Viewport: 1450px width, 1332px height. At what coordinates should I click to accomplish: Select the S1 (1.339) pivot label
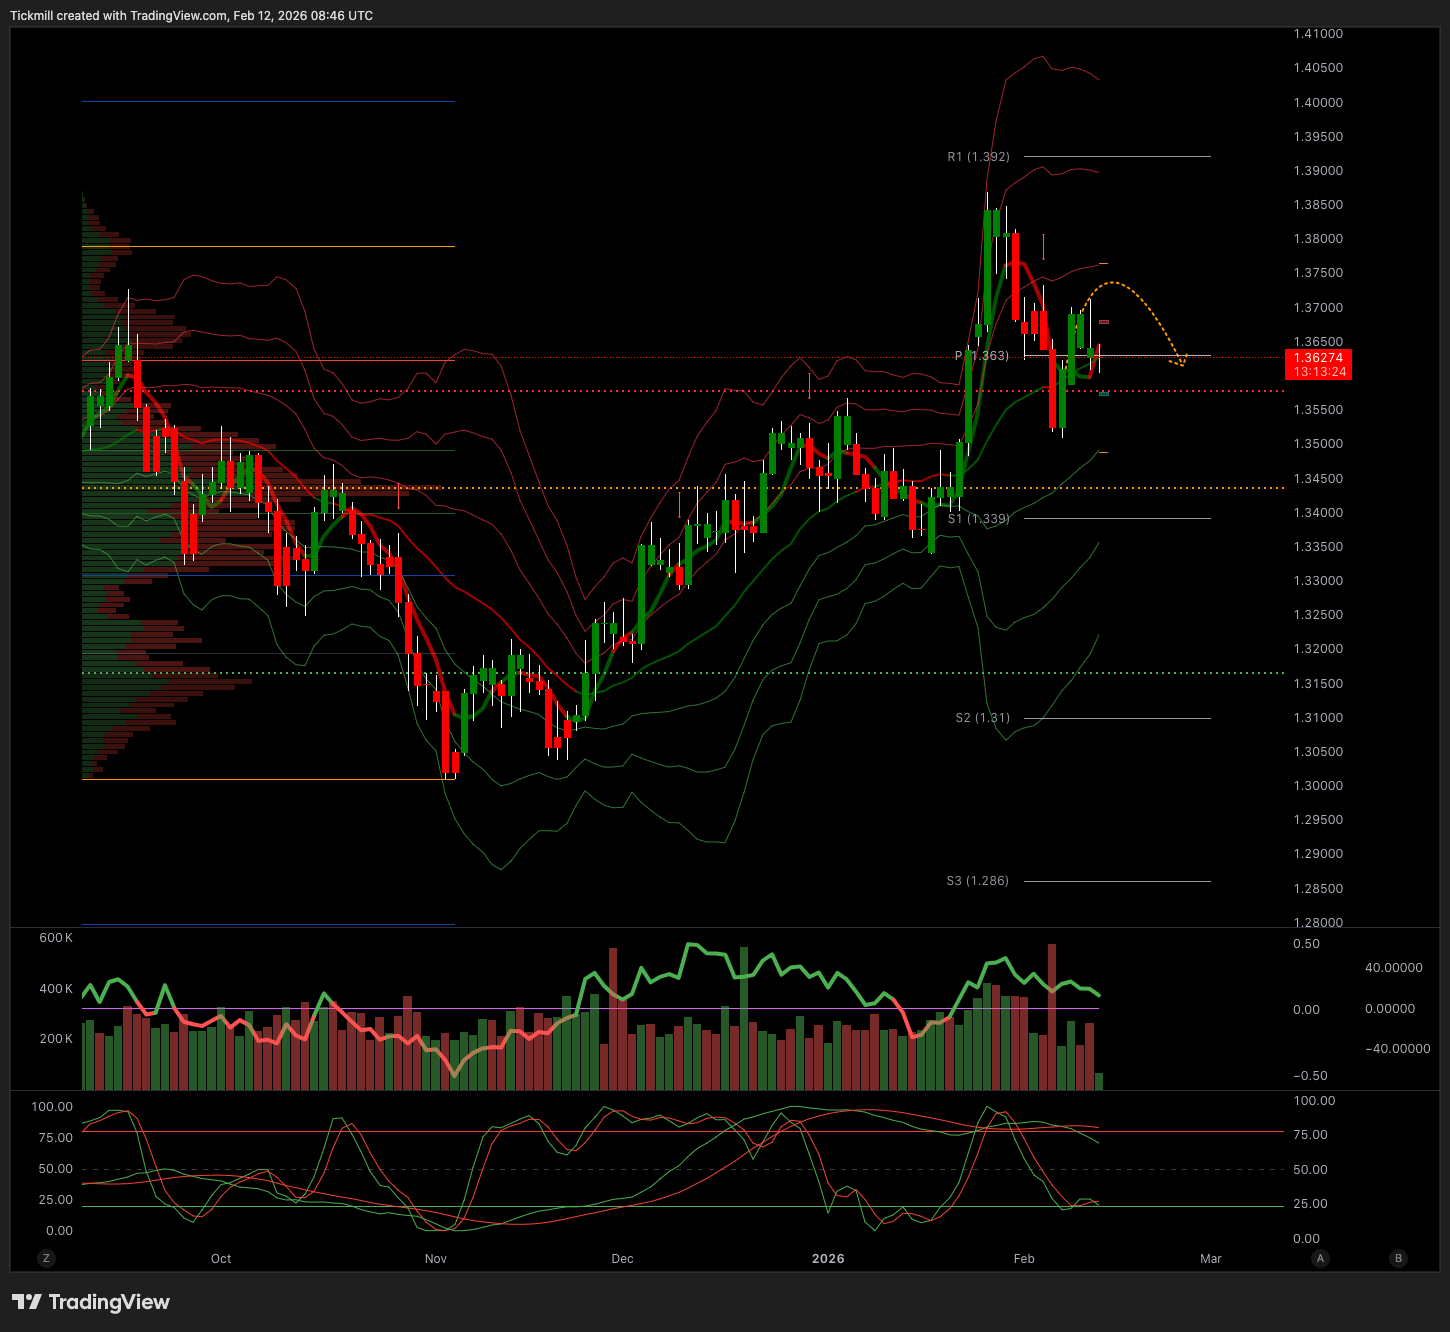pyautogui.click(x=978, y=519)
